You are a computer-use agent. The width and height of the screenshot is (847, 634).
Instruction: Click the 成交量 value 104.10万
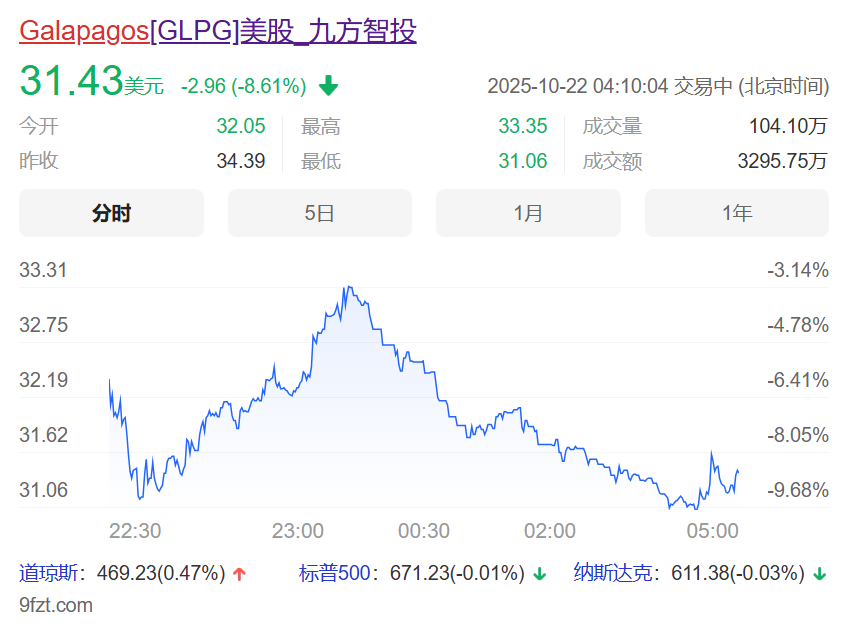(x=788, y=126)
